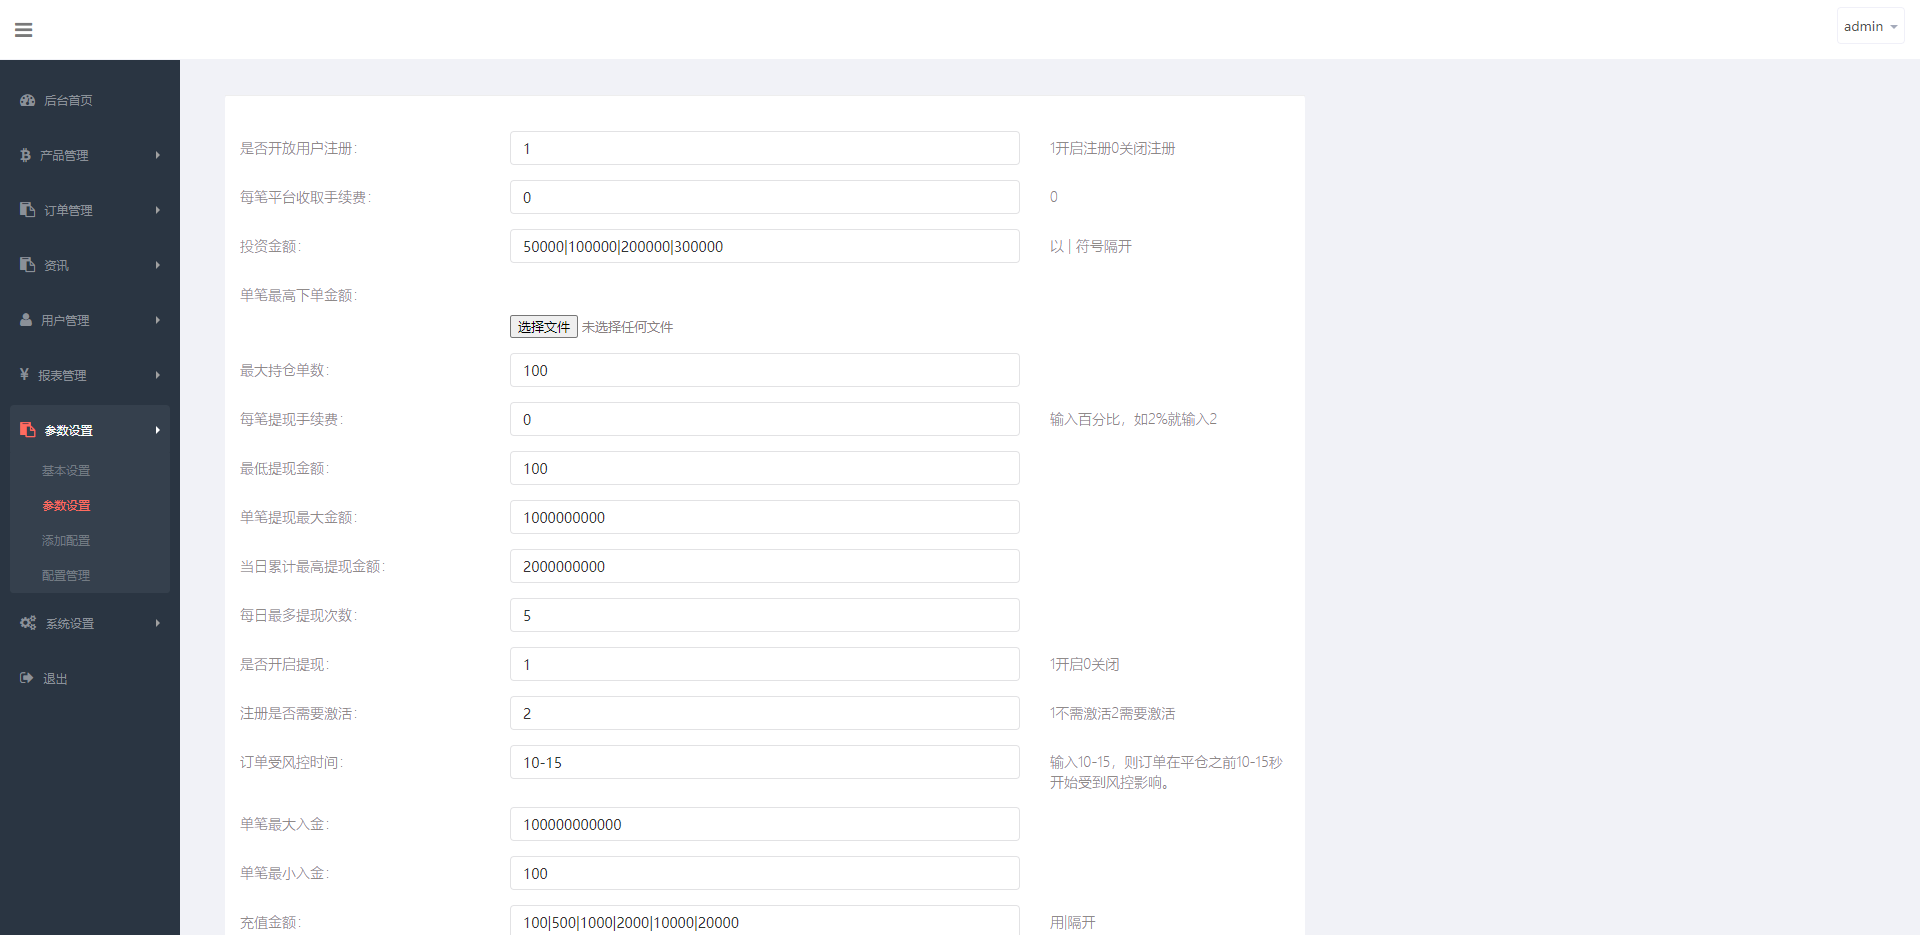Click the 是否开启提现 input field
The height and width of the screenshot is (935, 1920).
click(x=765, y=664)
